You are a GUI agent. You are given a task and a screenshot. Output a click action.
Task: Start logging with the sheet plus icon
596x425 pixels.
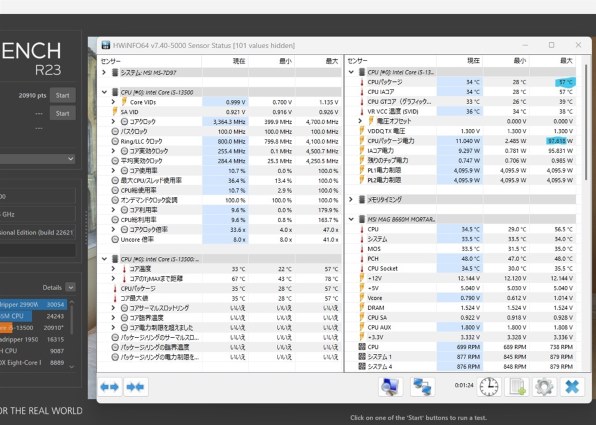click(x=517, y=387)
